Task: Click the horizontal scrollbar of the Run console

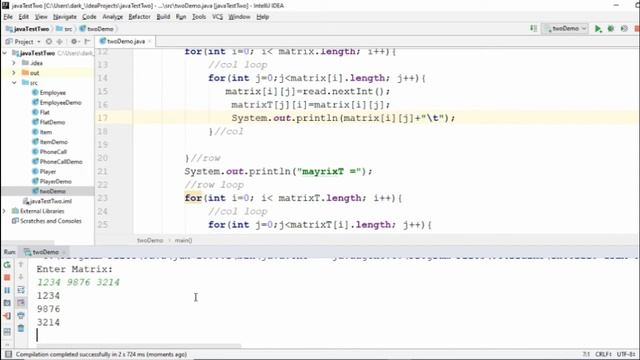Action: click(139, 346)
